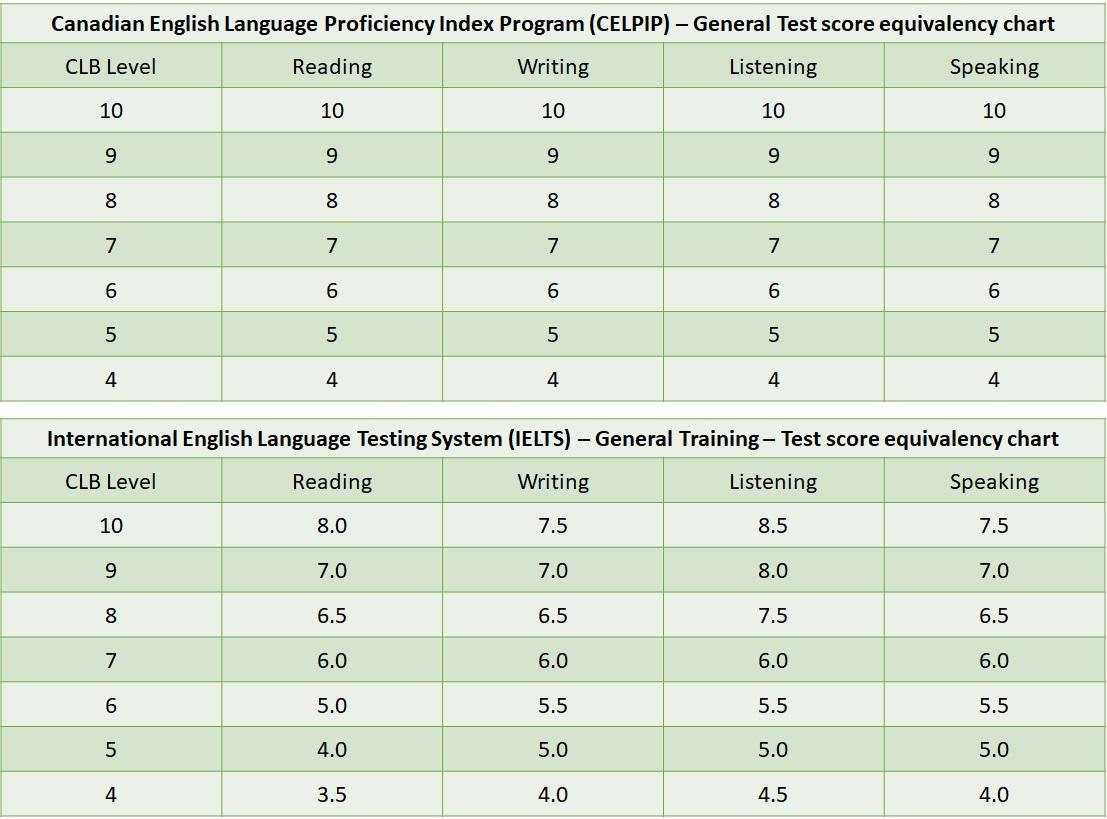Select CELPIP Writing score 7

(553, 246)
